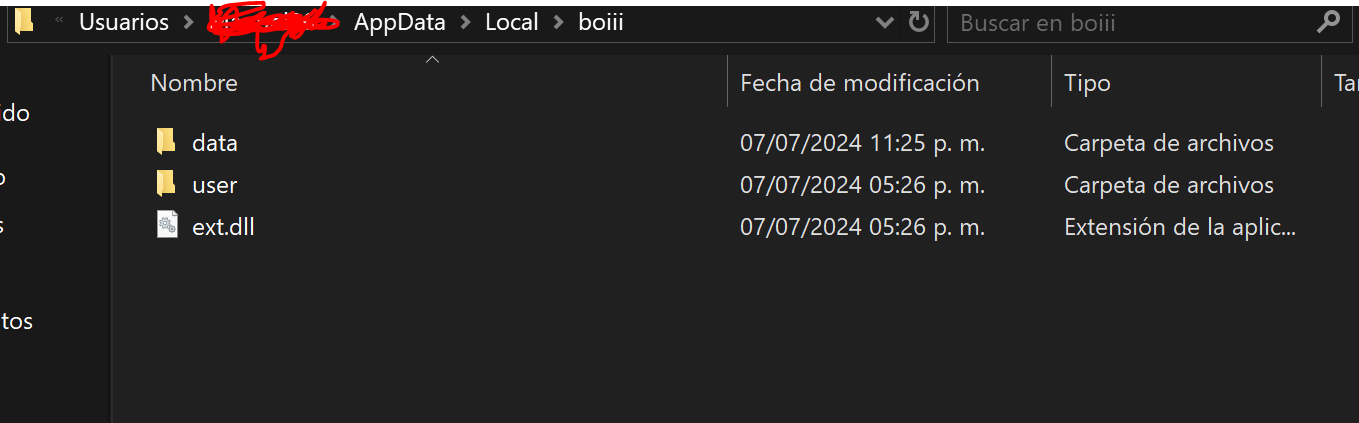Go to Local in breadcrumb path
The height and width of the screenshot is (423, 1359).
[x=511, y=22]
